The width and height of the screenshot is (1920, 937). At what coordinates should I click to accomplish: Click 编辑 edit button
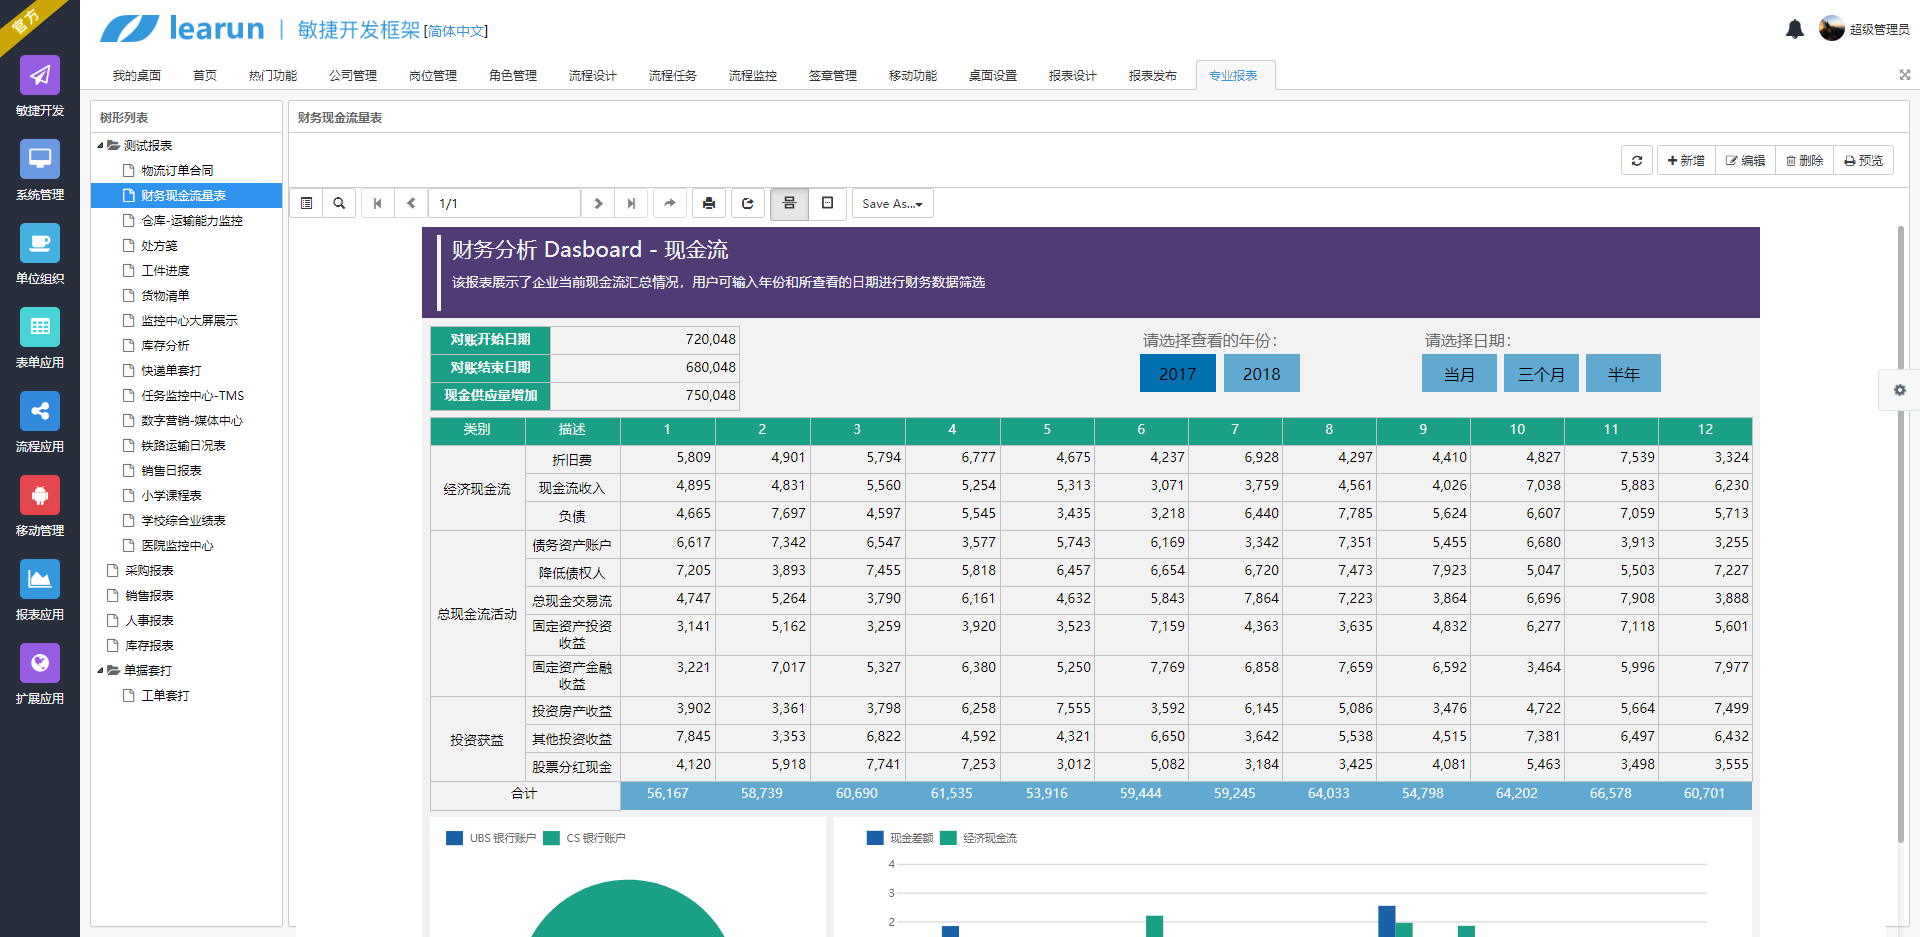pos(1746,160)
